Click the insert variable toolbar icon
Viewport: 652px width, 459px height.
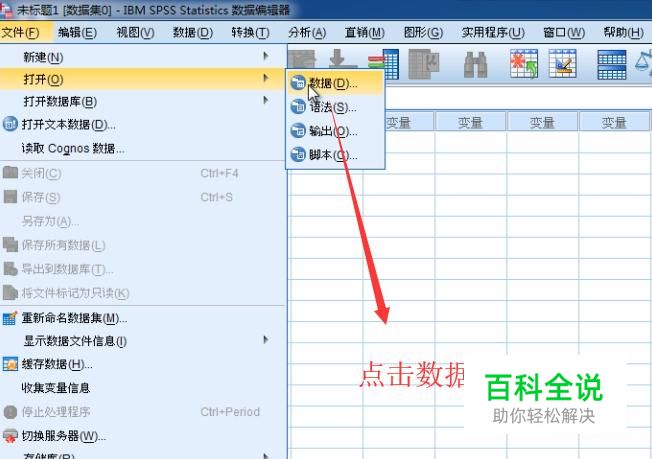pos(563,64)
